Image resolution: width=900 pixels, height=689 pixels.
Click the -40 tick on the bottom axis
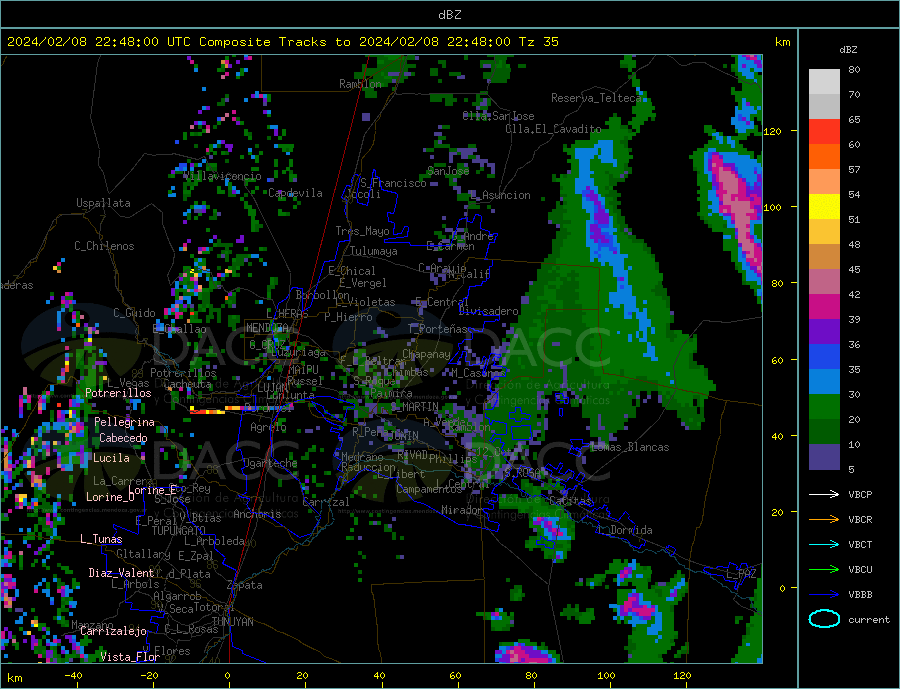click(x=73, y=676)
